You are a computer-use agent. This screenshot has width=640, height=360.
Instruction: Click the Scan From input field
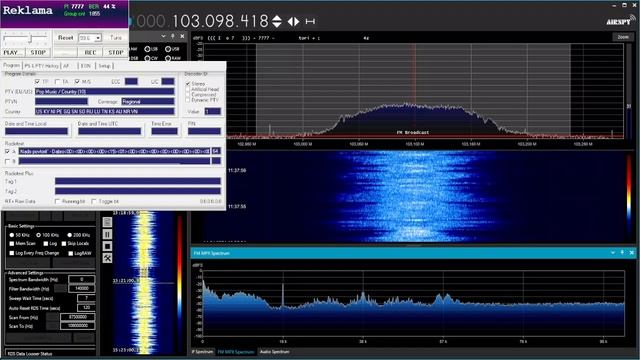pos(78,317)
